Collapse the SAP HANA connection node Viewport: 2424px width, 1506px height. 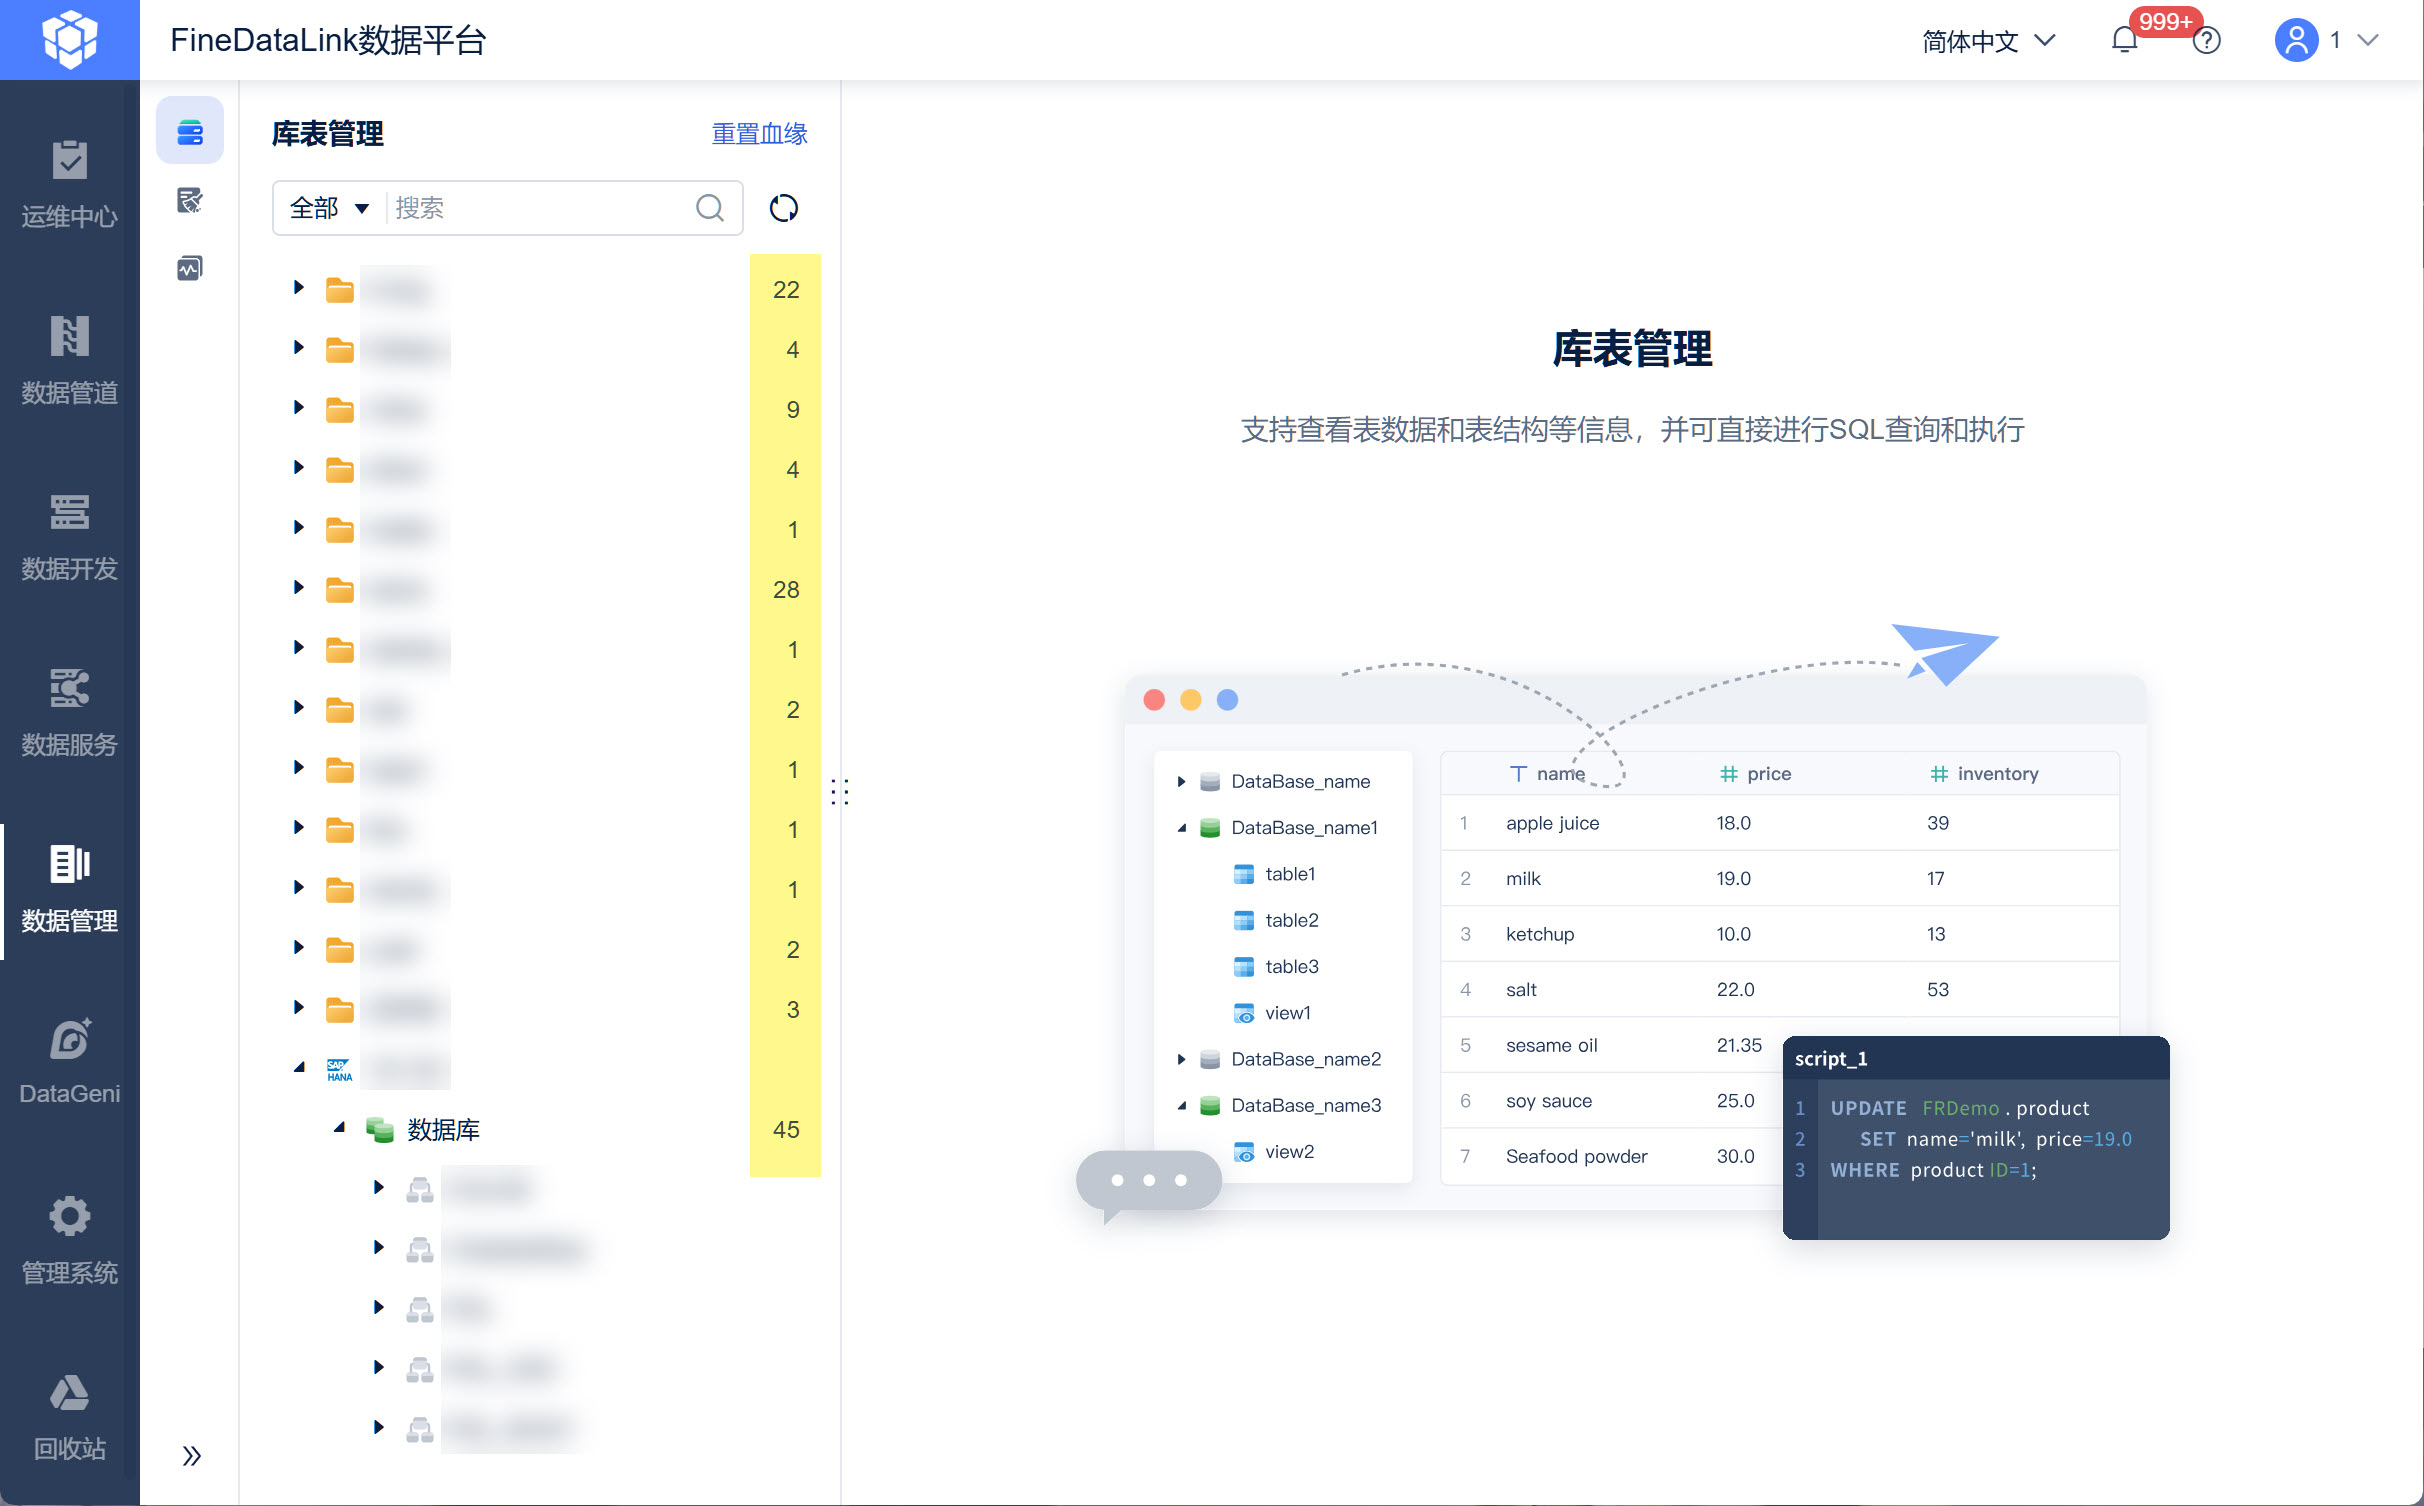pyautogui.click(x=298, y=1068)
